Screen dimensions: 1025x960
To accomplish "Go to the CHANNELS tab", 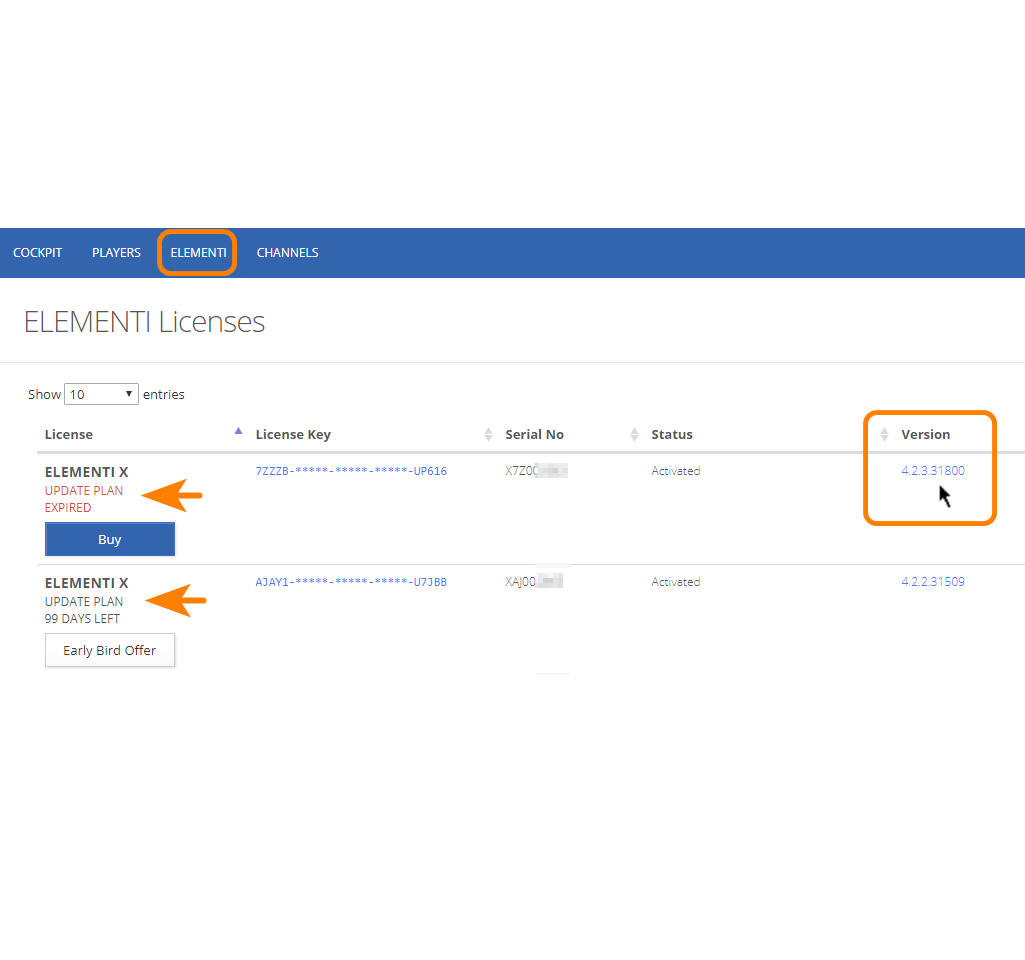I will pos(288,253).
